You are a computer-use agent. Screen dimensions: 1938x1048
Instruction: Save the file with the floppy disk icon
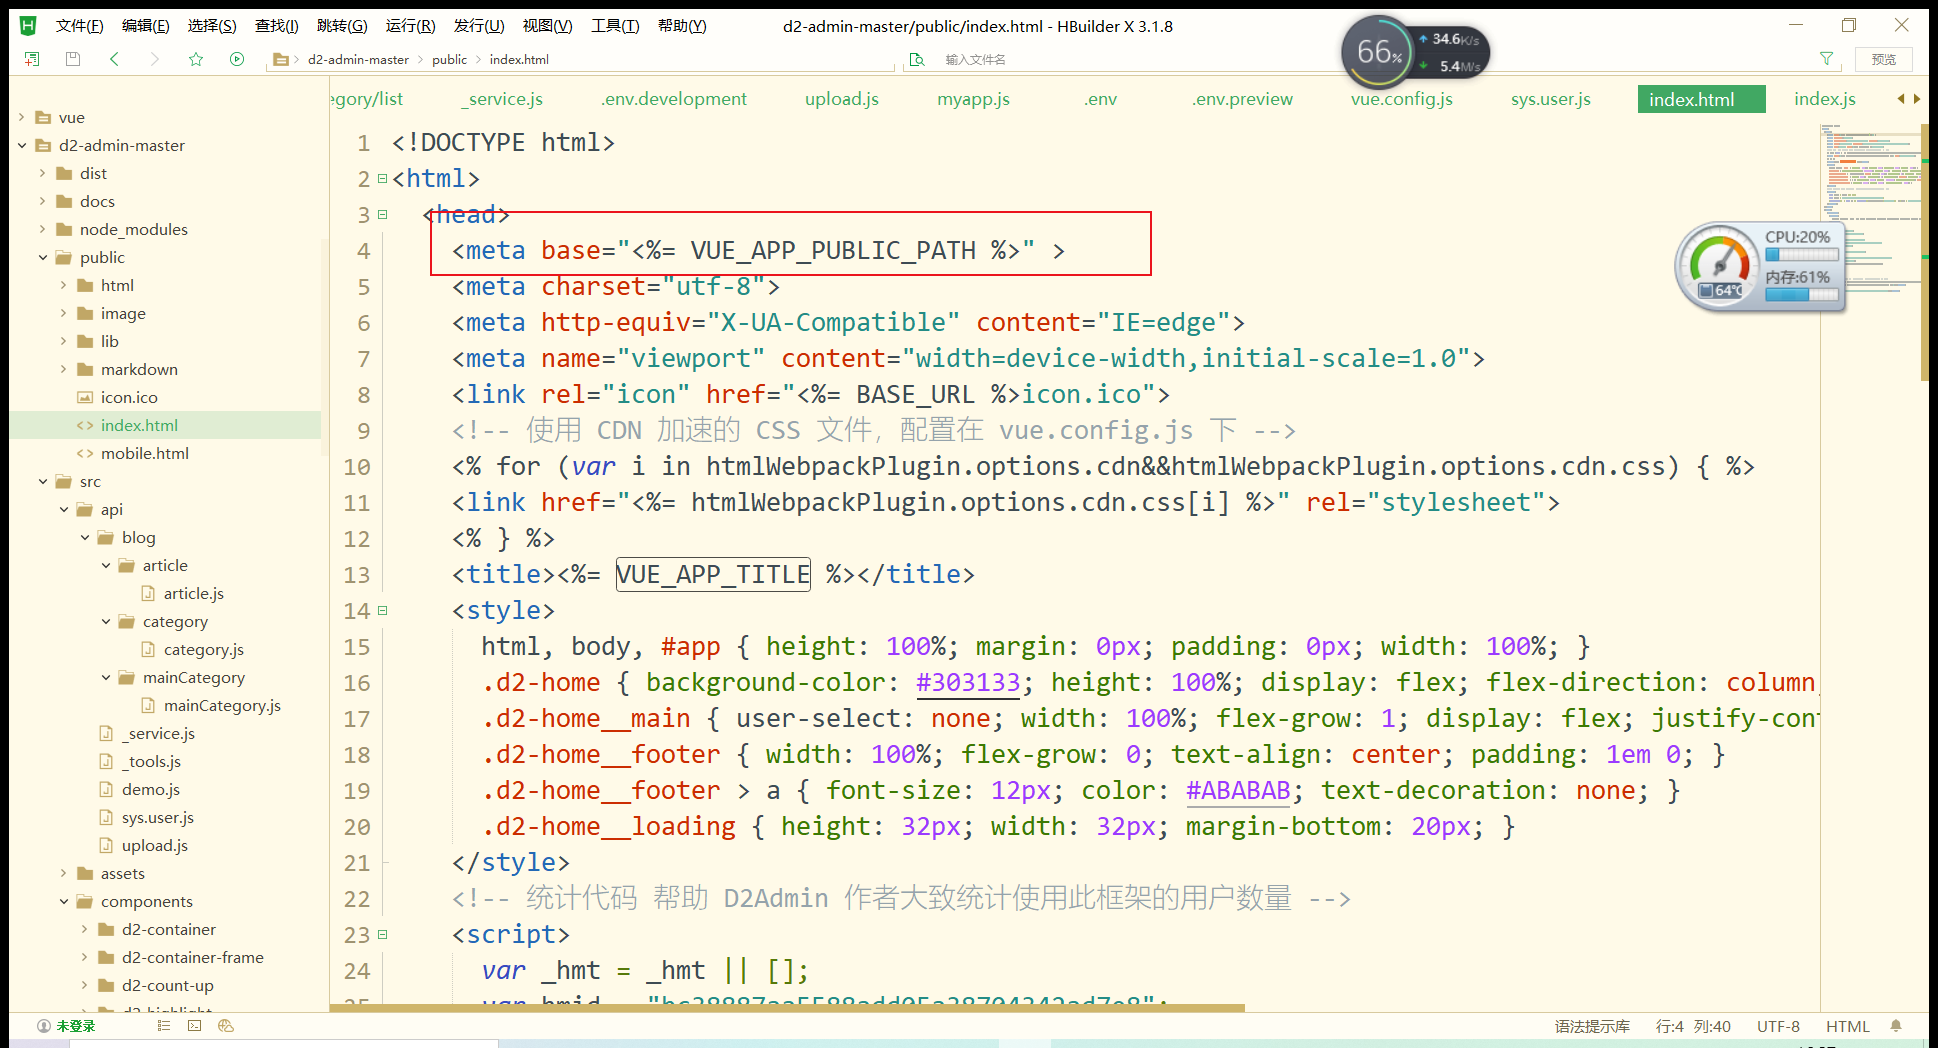point(73,59)
